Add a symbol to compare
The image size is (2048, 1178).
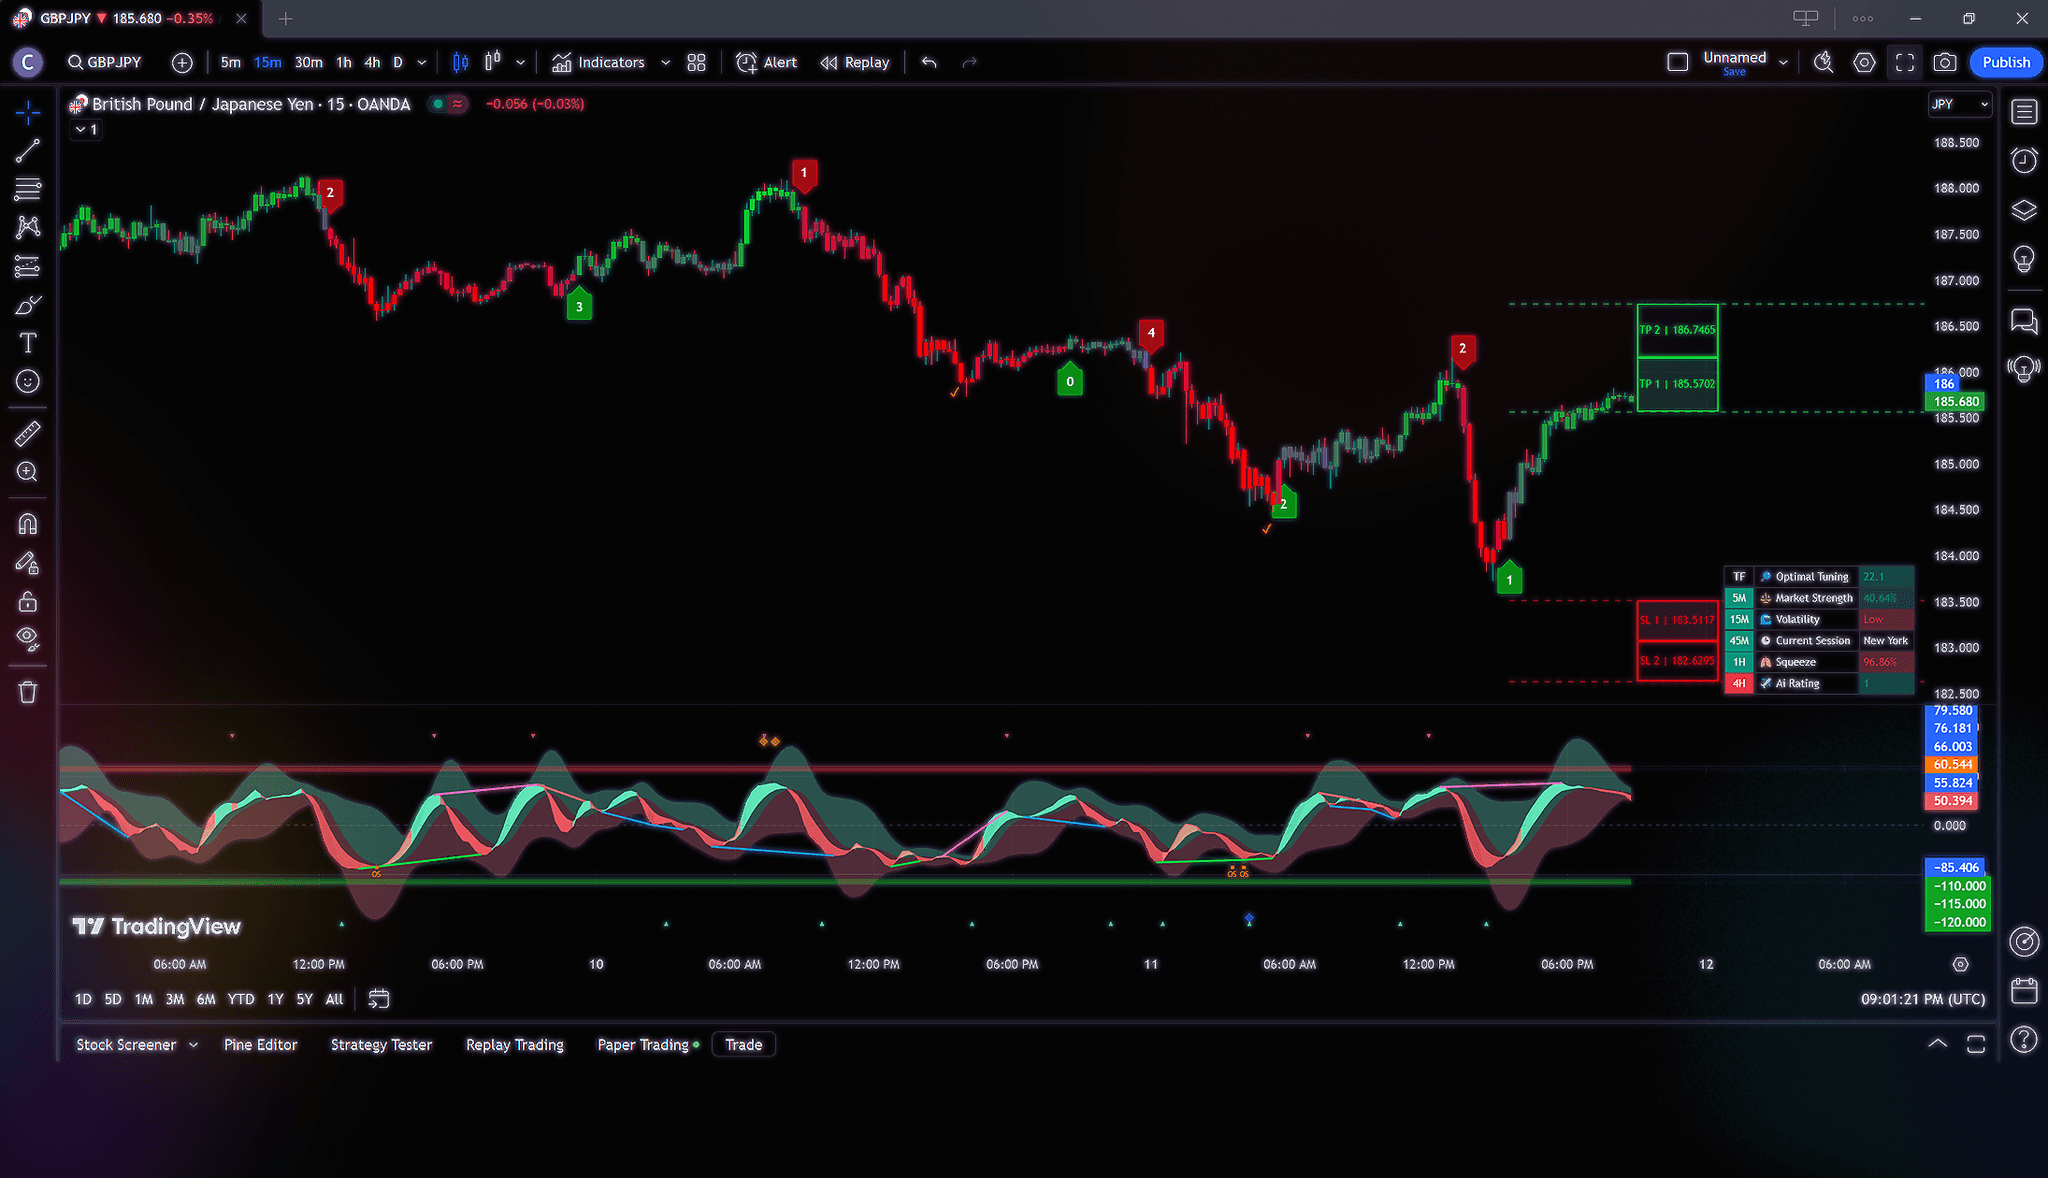coord(182,62)
